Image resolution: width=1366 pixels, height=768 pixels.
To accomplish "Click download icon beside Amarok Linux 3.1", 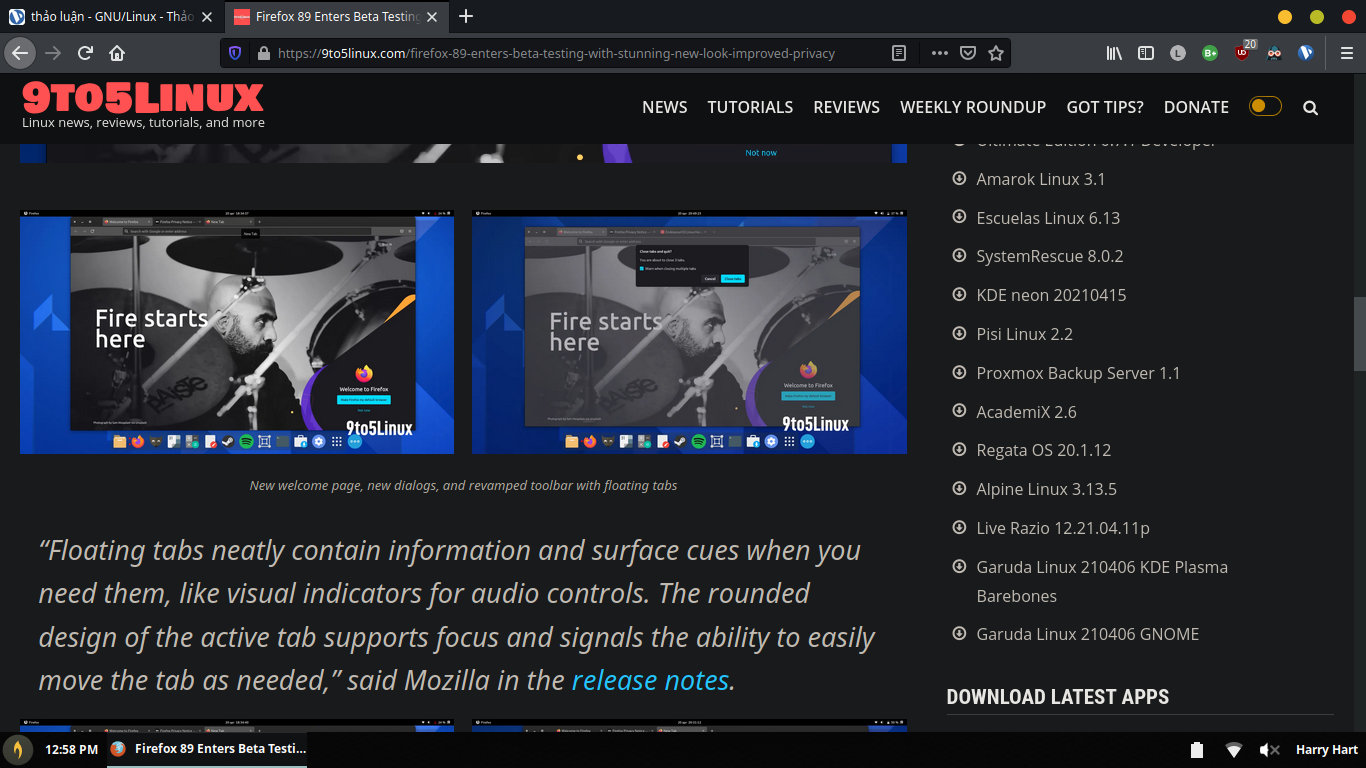I will pyautogui.click(x=958, y=178).
